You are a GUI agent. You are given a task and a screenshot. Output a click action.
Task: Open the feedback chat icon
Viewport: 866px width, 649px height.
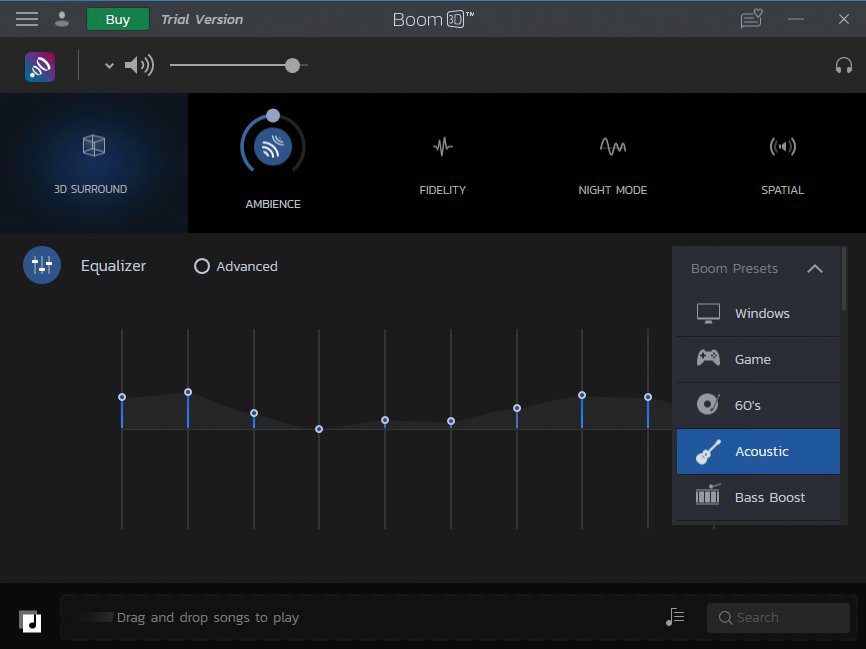pos(751,19)
